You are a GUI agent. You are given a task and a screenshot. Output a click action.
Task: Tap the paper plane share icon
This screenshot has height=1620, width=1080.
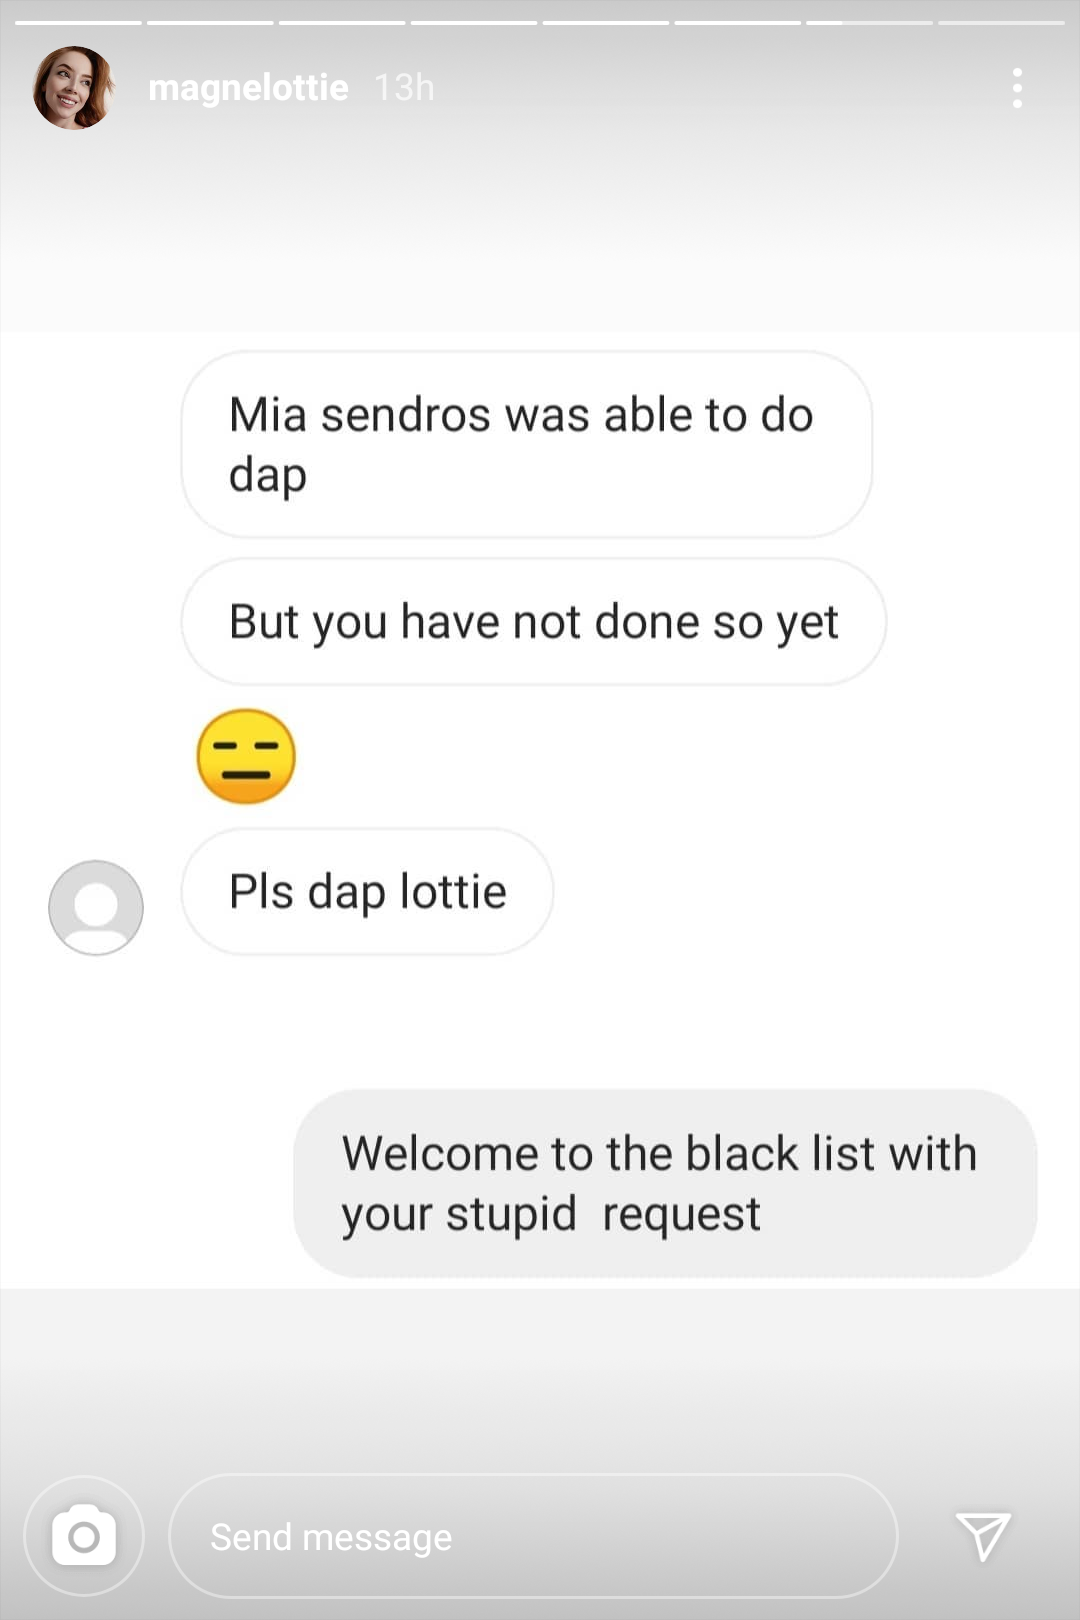pos(983,1536)
